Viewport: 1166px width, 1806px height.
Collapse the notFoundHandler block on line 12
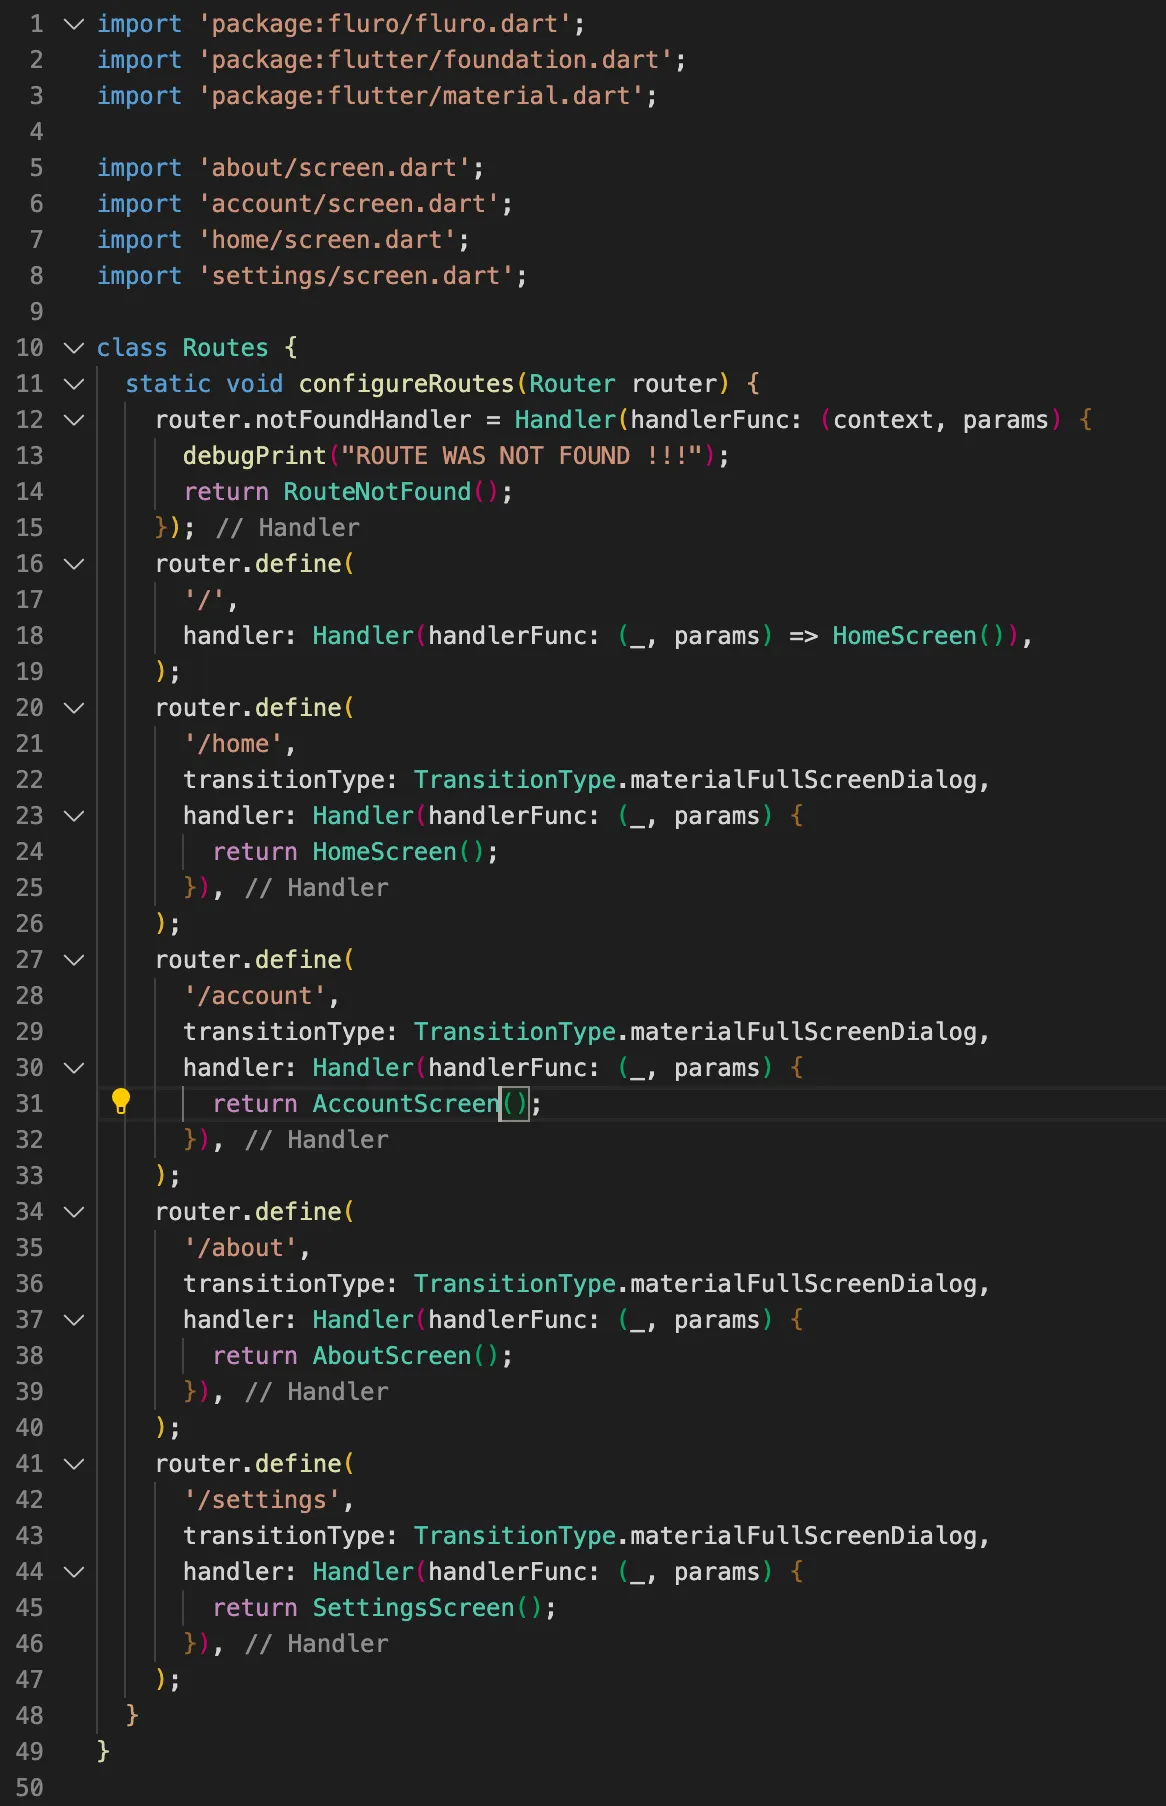(x=74, y=420)
